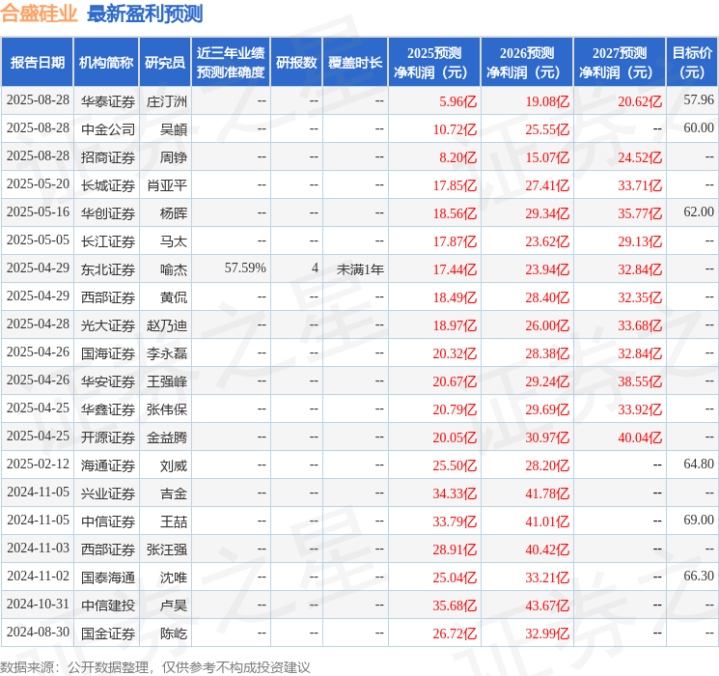Select the 未满1年 coverage cell
Viewport: 719px width, 676px height.
[x=360, y=269]
